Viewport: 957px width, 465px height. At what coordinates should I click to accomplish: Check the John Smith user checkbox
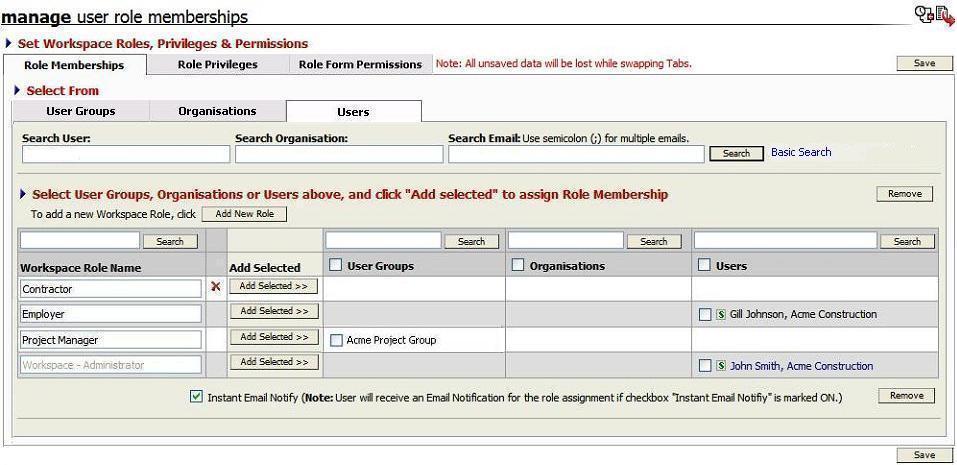click(705, 366)
